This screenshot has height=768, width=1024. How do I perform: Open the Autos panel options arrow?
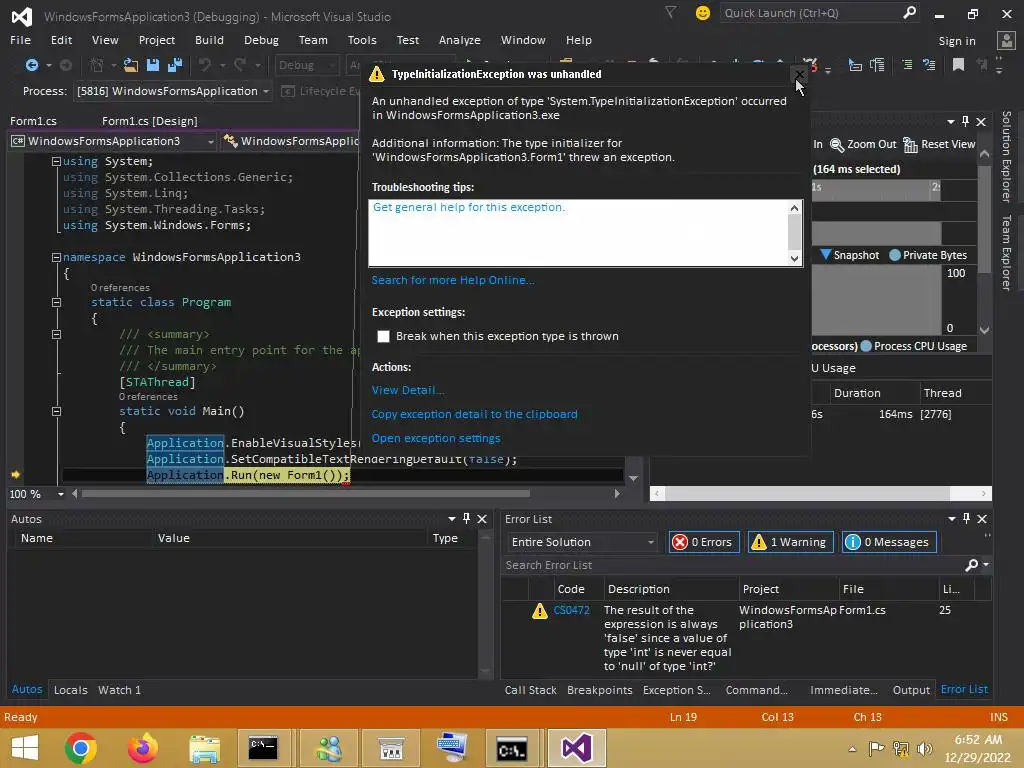coord(451,519)
